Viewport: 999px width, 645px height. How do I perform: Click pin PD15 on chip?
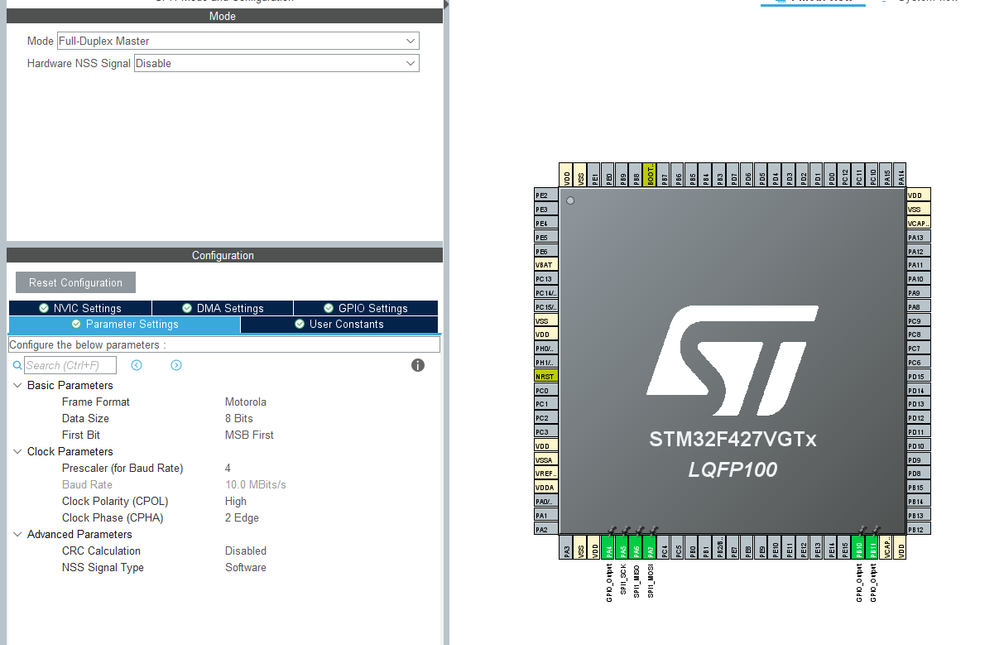pyautogui.click(x=919, y=376)
